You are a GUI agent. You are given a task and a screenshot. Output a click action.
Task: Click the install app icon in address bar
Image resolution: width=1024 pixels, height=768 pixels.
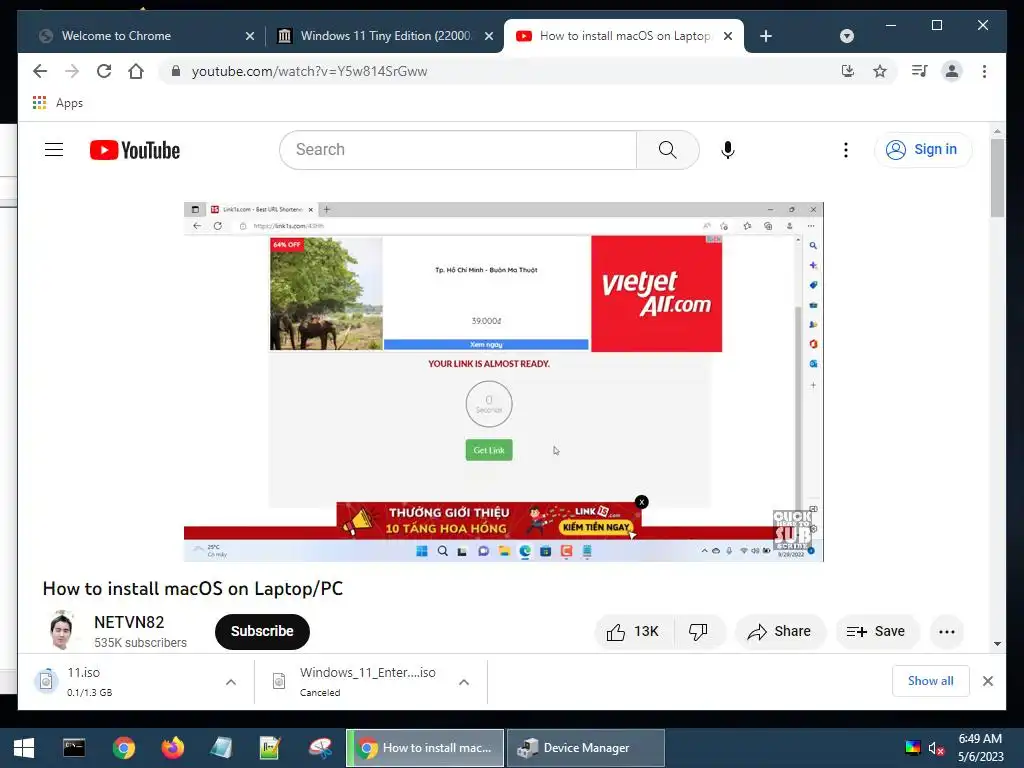[x=848, y=71]
